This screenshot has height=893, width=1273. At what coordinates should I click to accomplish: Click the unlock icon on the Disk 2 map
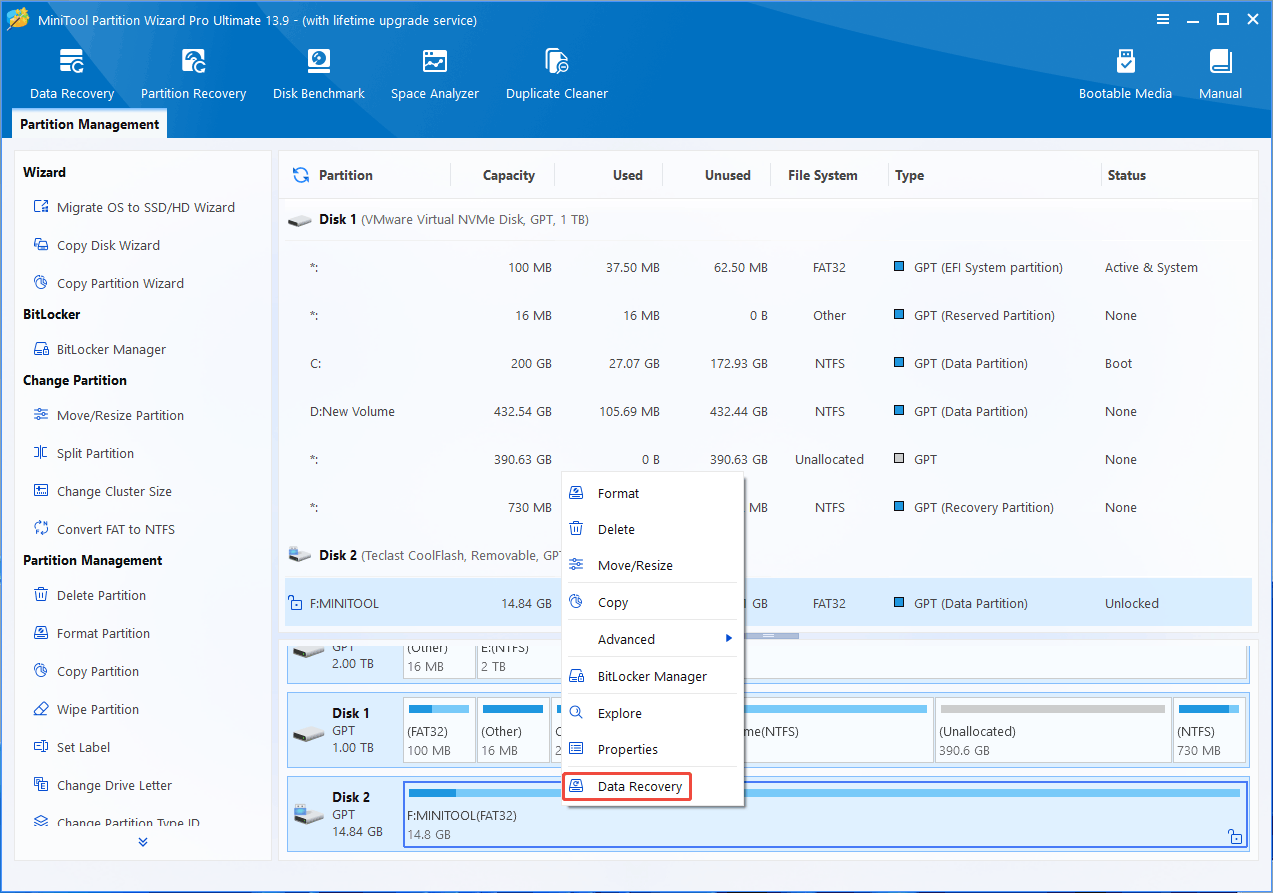[x=1235, y=836]
